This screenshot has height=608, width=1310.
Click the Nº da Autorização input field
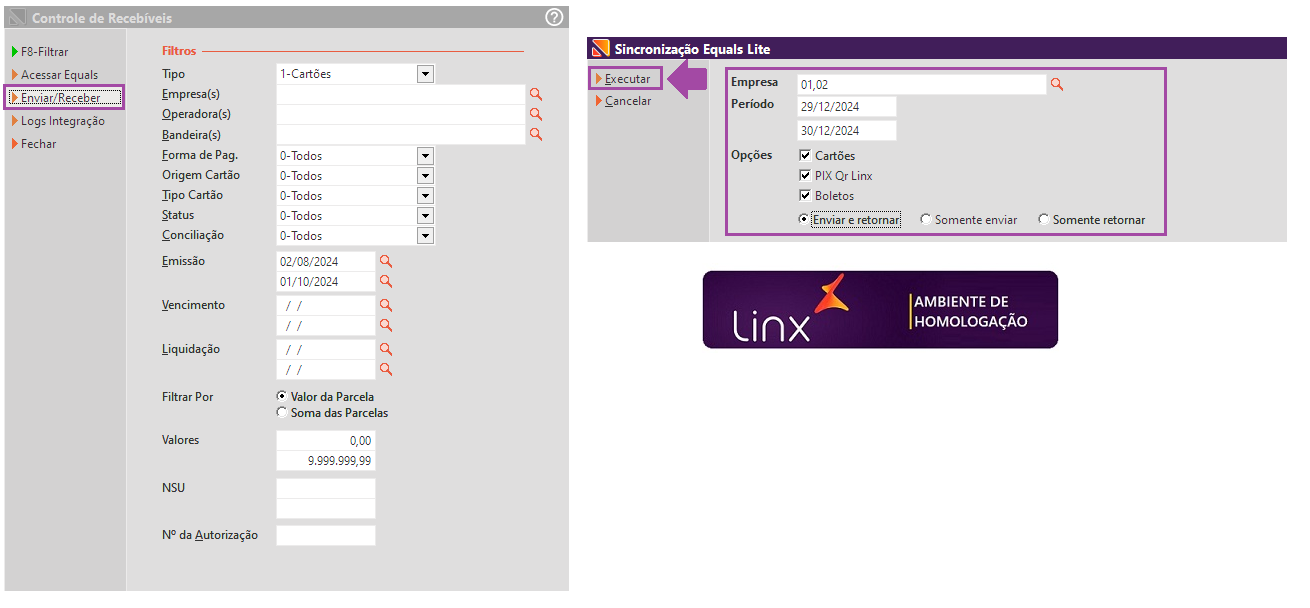tap(326, 535)
